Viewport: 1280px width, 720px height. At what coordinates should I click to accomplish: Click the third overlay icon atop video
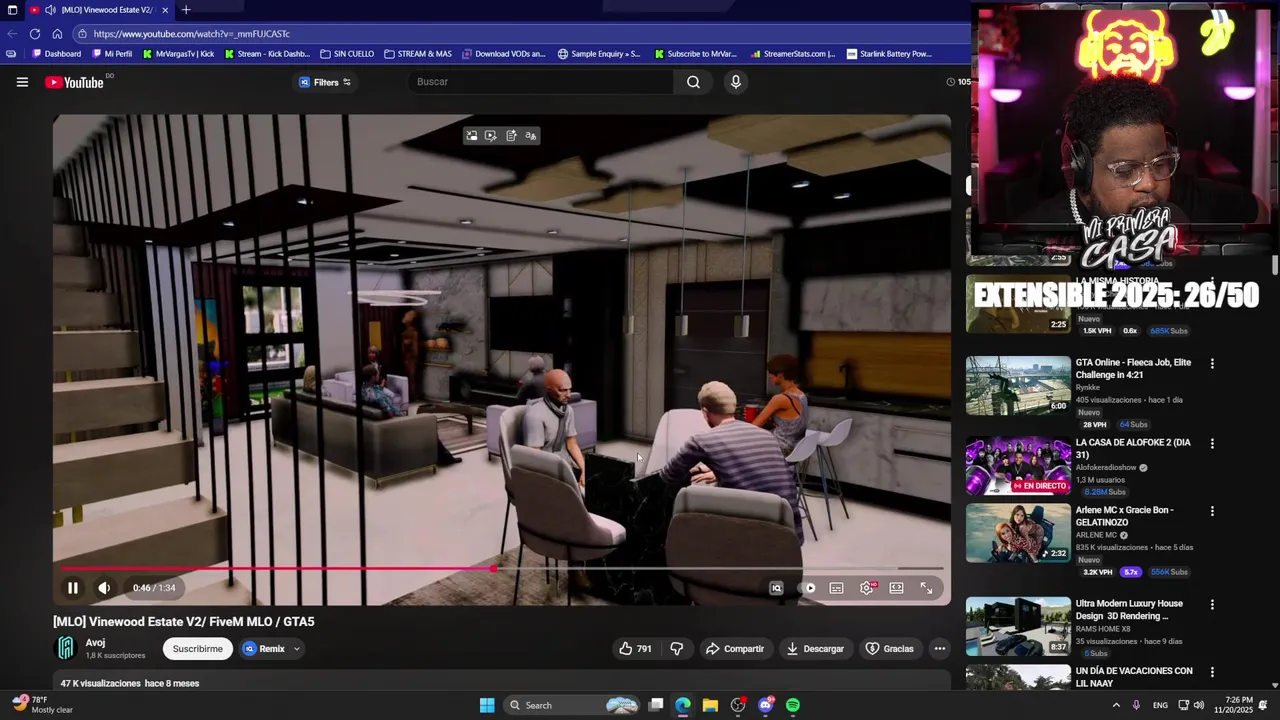click(511, 136)
